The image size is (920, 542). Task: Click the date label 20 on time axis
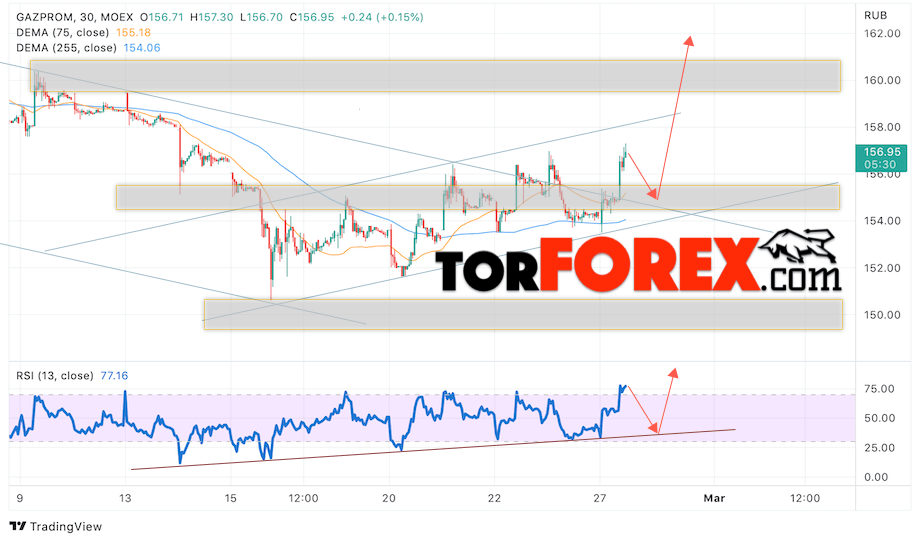pyautogui.click(x=389, y=498)
